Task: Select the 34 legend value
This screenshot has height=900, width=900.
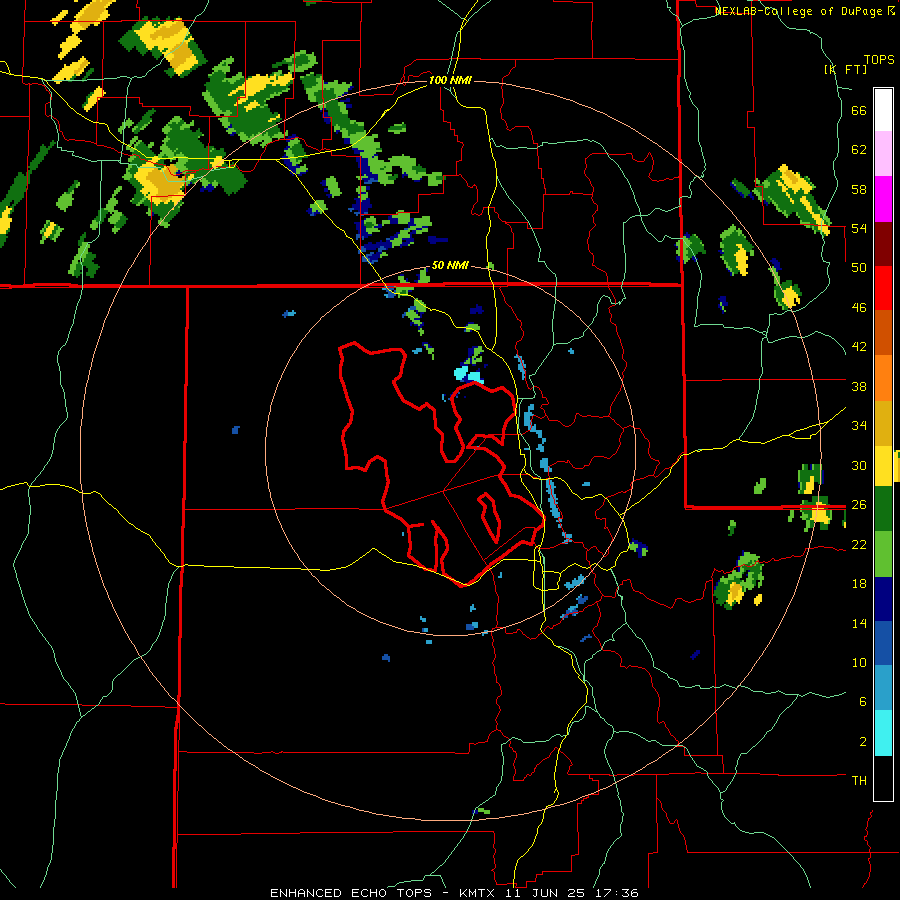Action: pyautogui.click(x=859, y=425)
